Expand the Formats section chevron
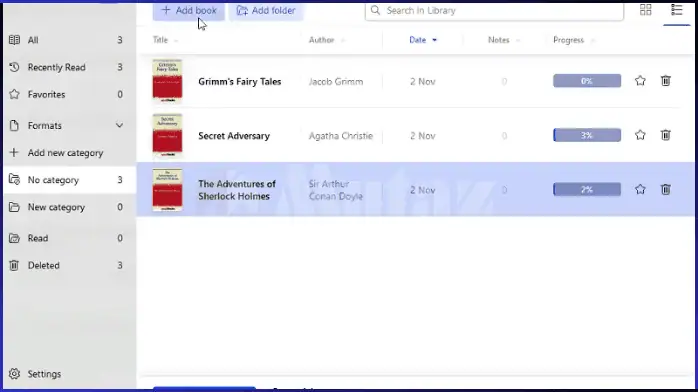This screenshot has width=698, height=392. click(x=119, y=125)
